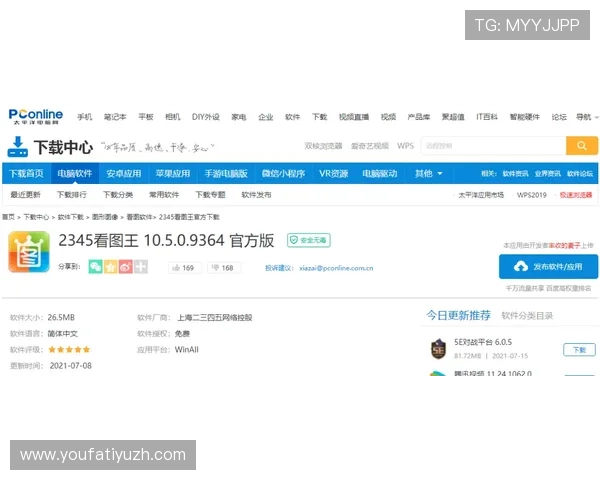Click 看图软件 in breadcrumb
Screen dimensions: 600x480
pos(139,217)
